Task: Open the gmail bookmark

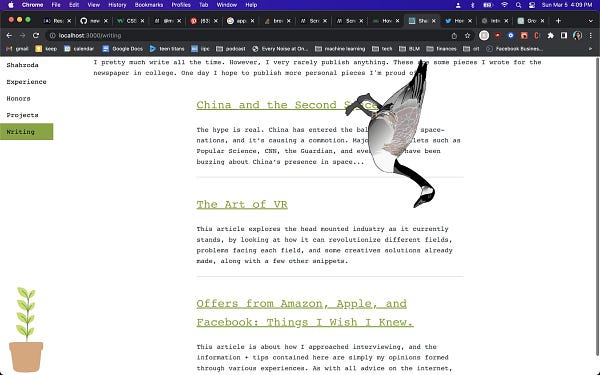Action: [x=17, y=49]
